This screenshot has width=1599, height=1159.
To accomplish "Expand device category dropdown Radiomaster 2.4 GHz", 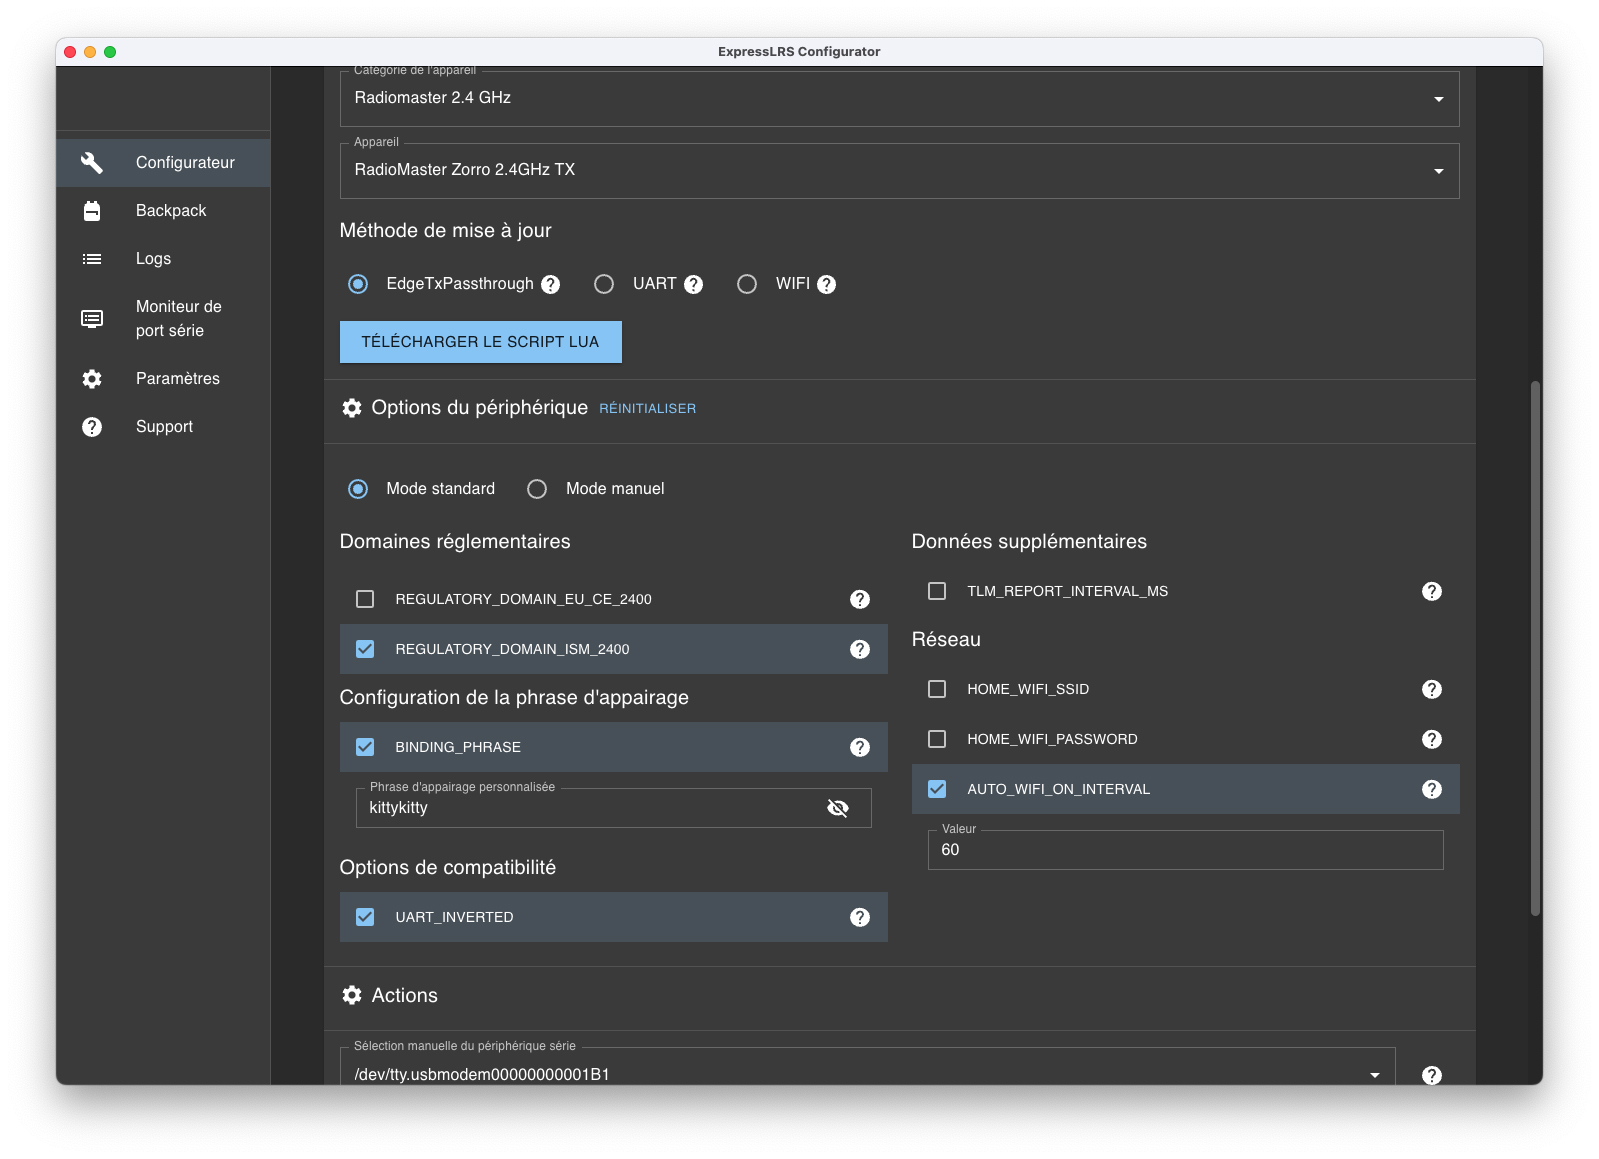I will (899, 98).
